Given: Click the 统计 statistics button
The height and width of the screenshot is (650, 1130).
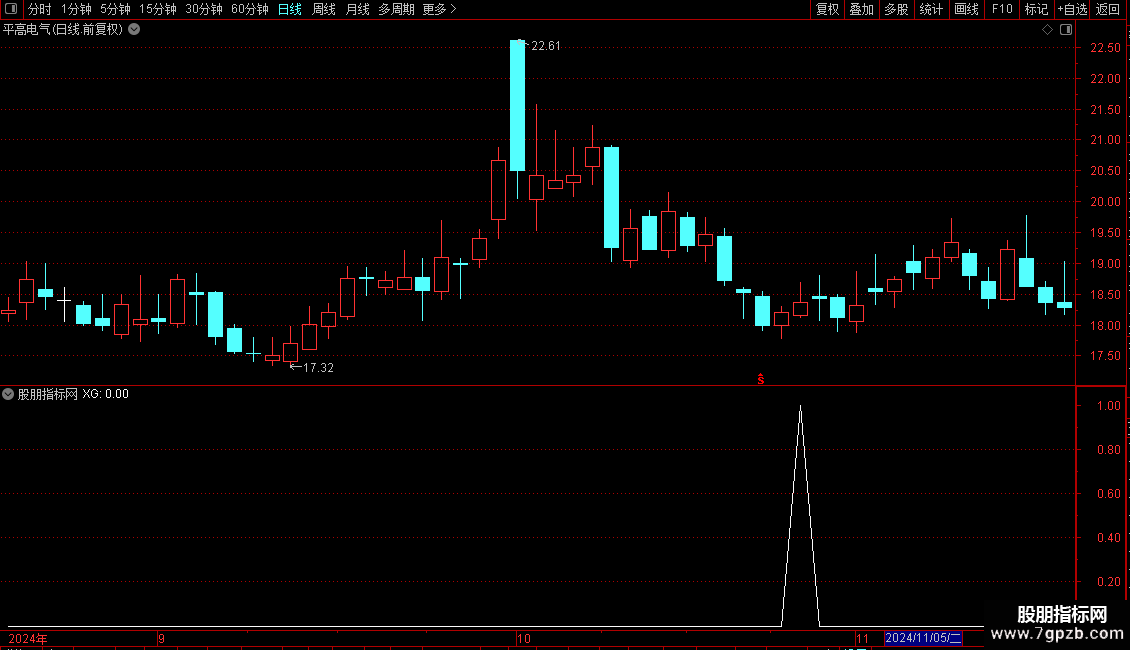Looking at the screenshot, I should [x=931, y=9].
